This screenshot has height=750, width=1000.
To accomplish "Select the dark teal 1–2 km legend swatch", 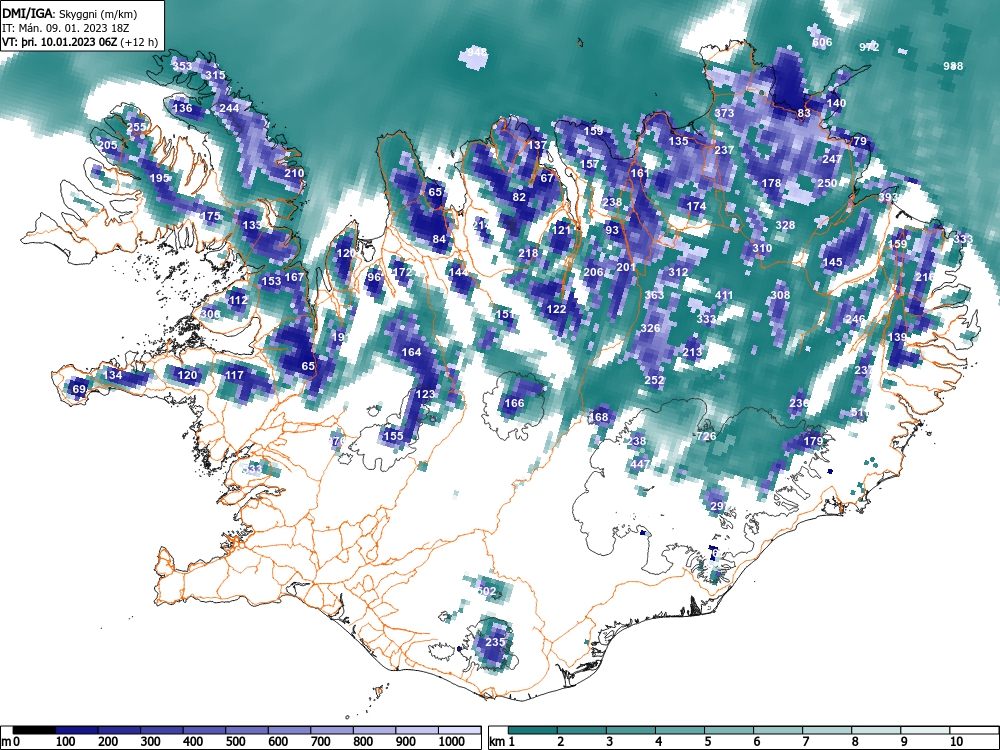I will click(x=533, y=730).
